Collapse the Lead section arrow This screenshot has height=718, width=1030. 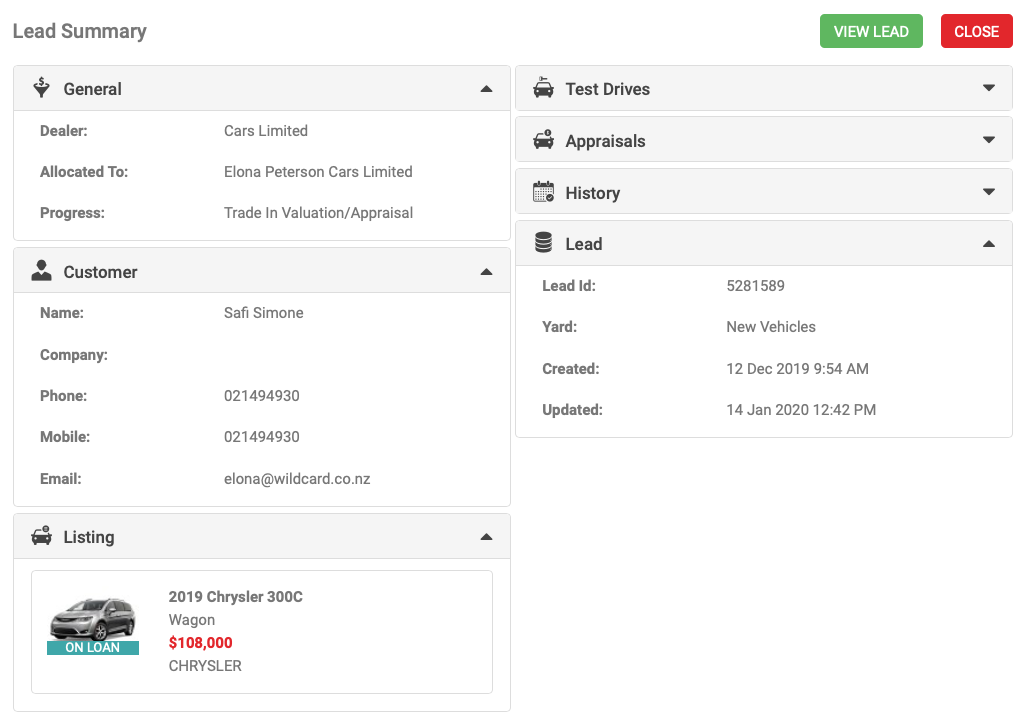[989, 244]
